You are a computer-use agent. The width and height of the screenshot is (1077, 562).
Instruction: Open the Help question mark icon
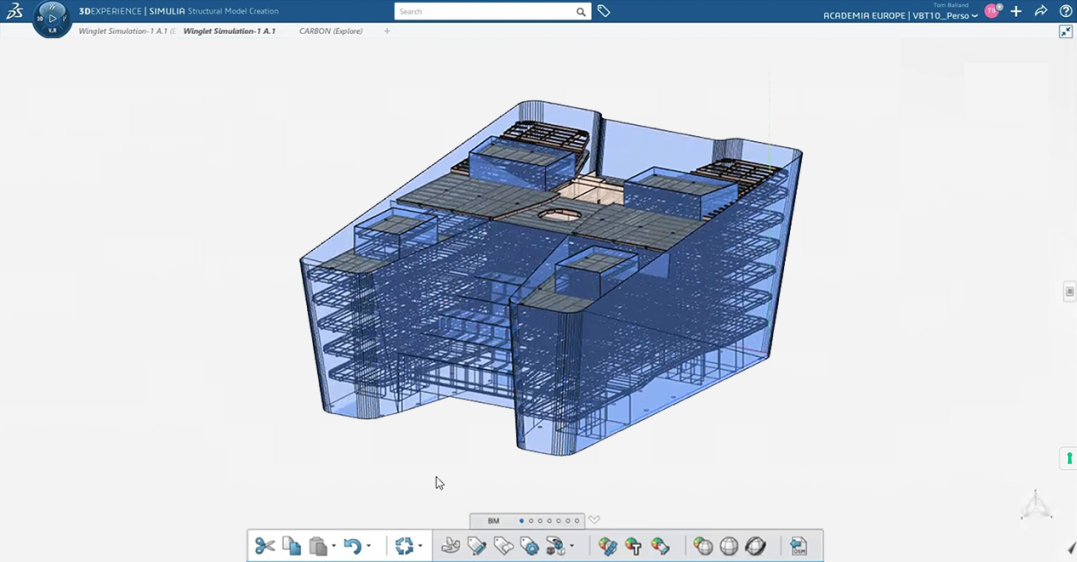click(1065, 11)
